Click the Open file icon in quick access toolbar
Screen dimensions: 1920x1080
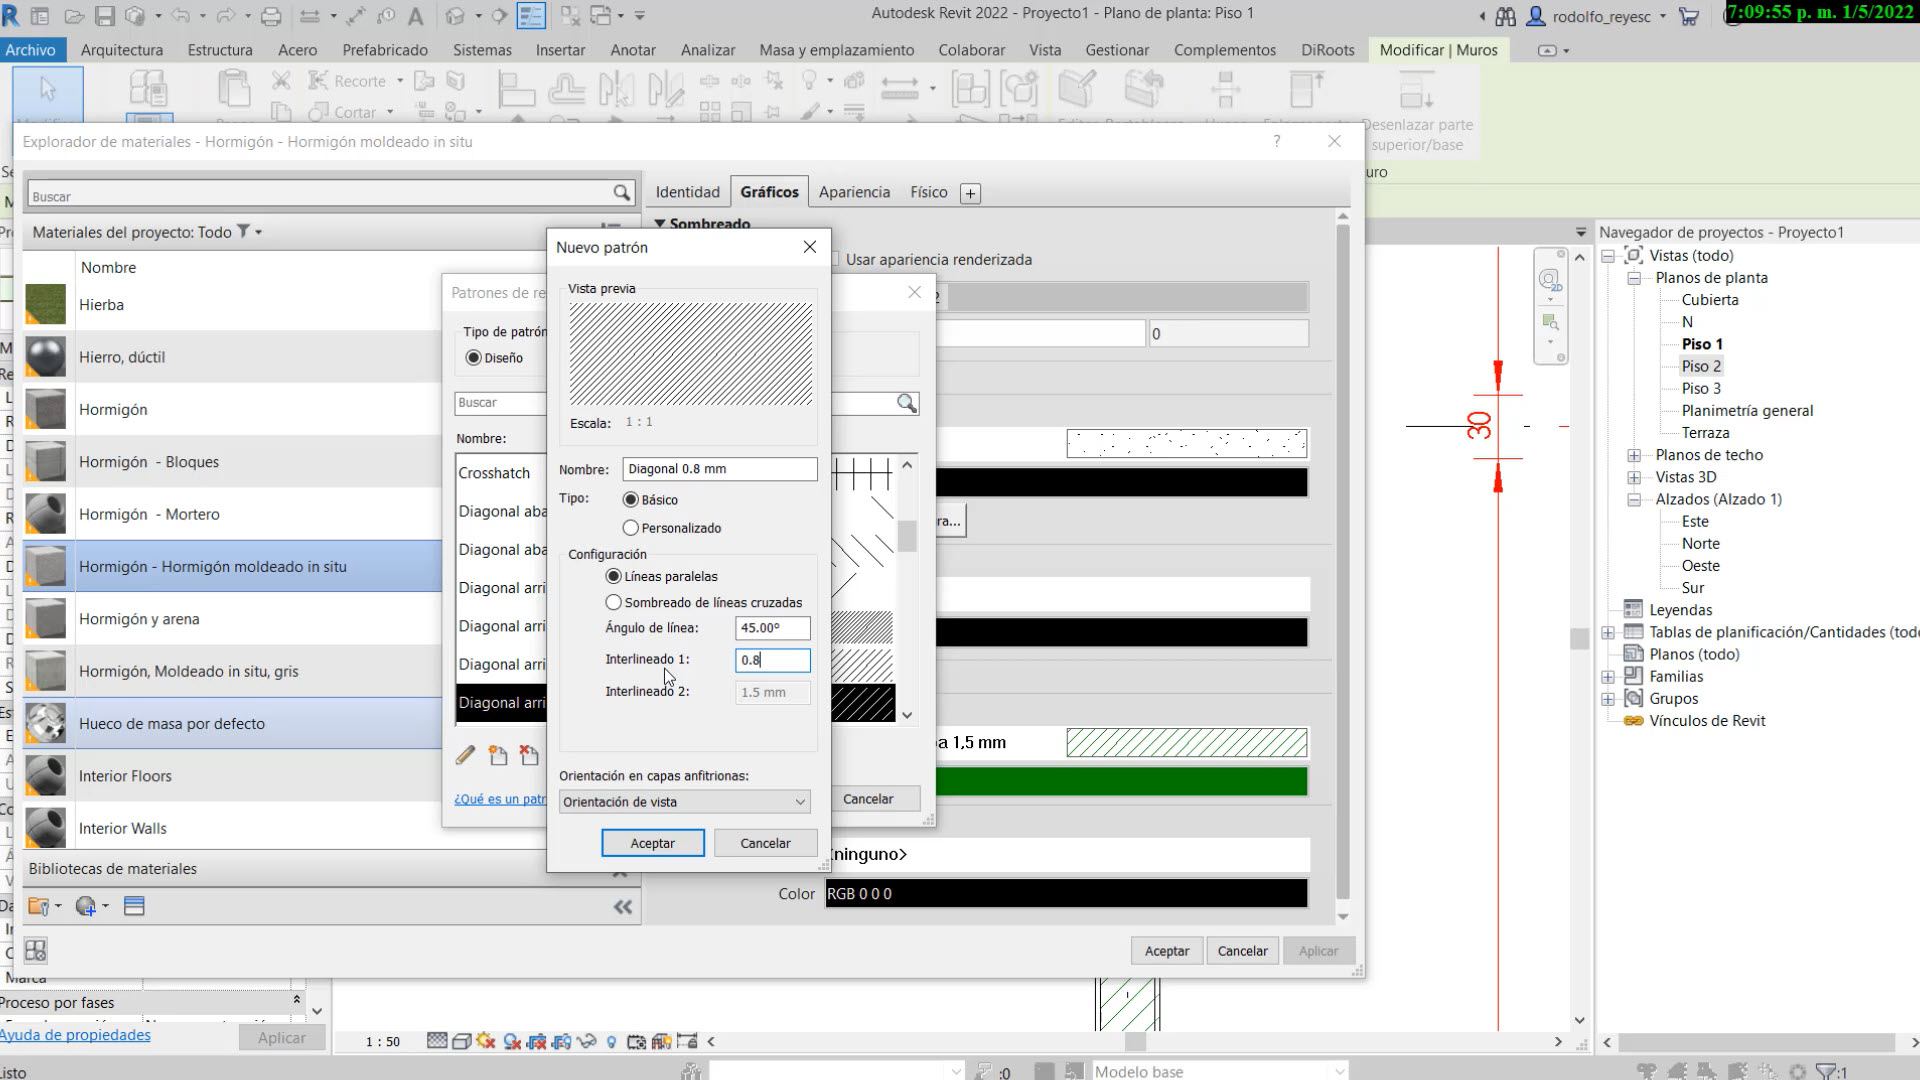coord(74,16)
